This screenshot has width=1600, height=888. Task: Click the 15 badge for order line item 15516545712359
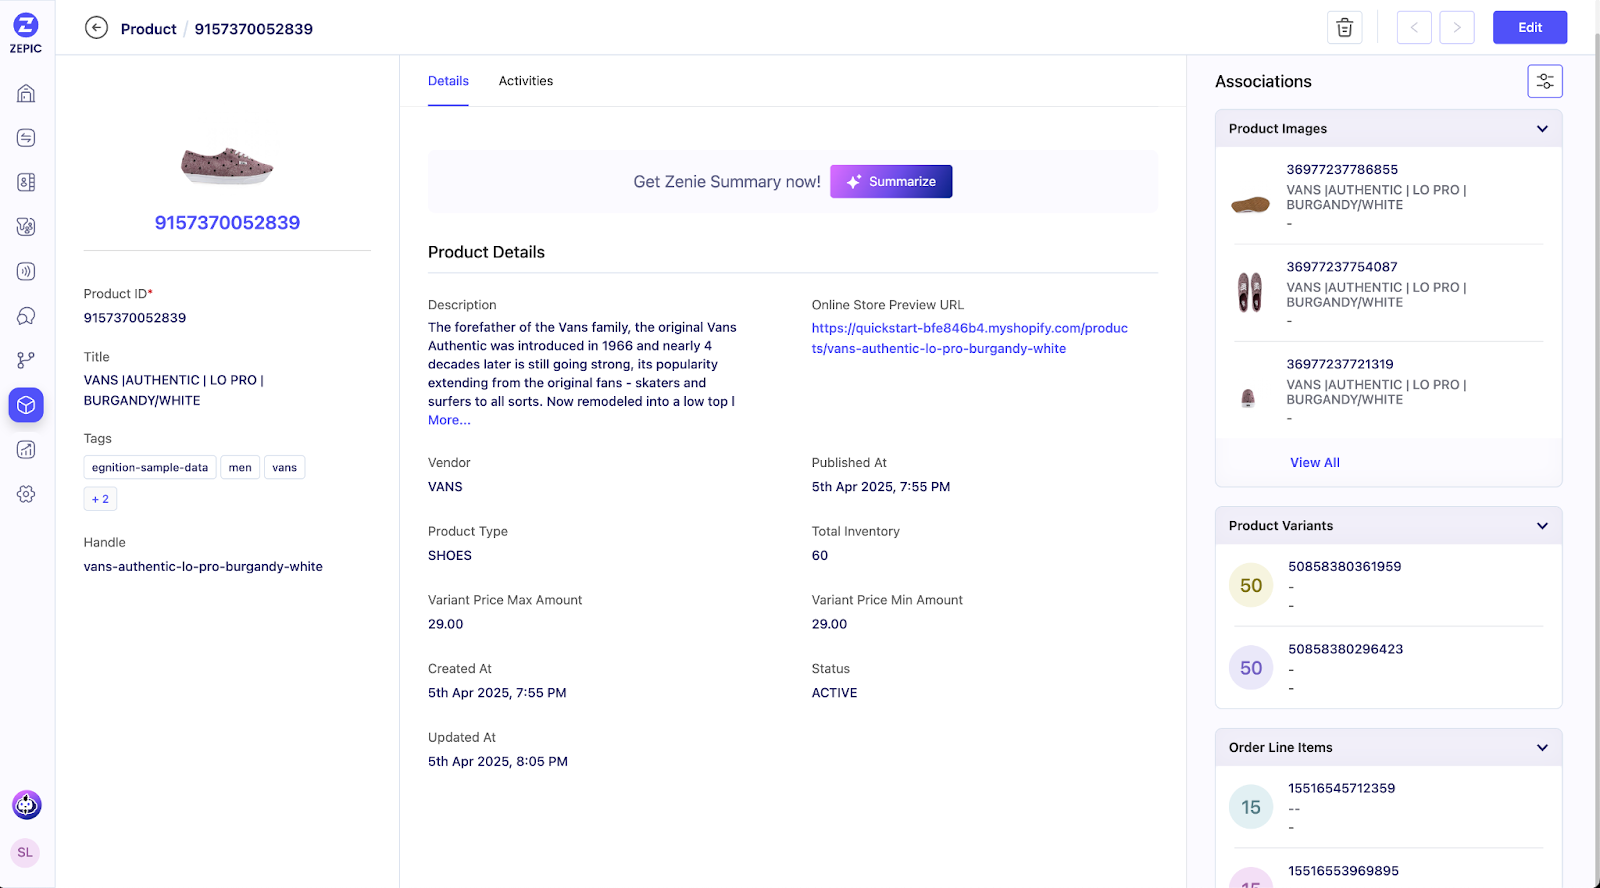(x=1251, y=807)
